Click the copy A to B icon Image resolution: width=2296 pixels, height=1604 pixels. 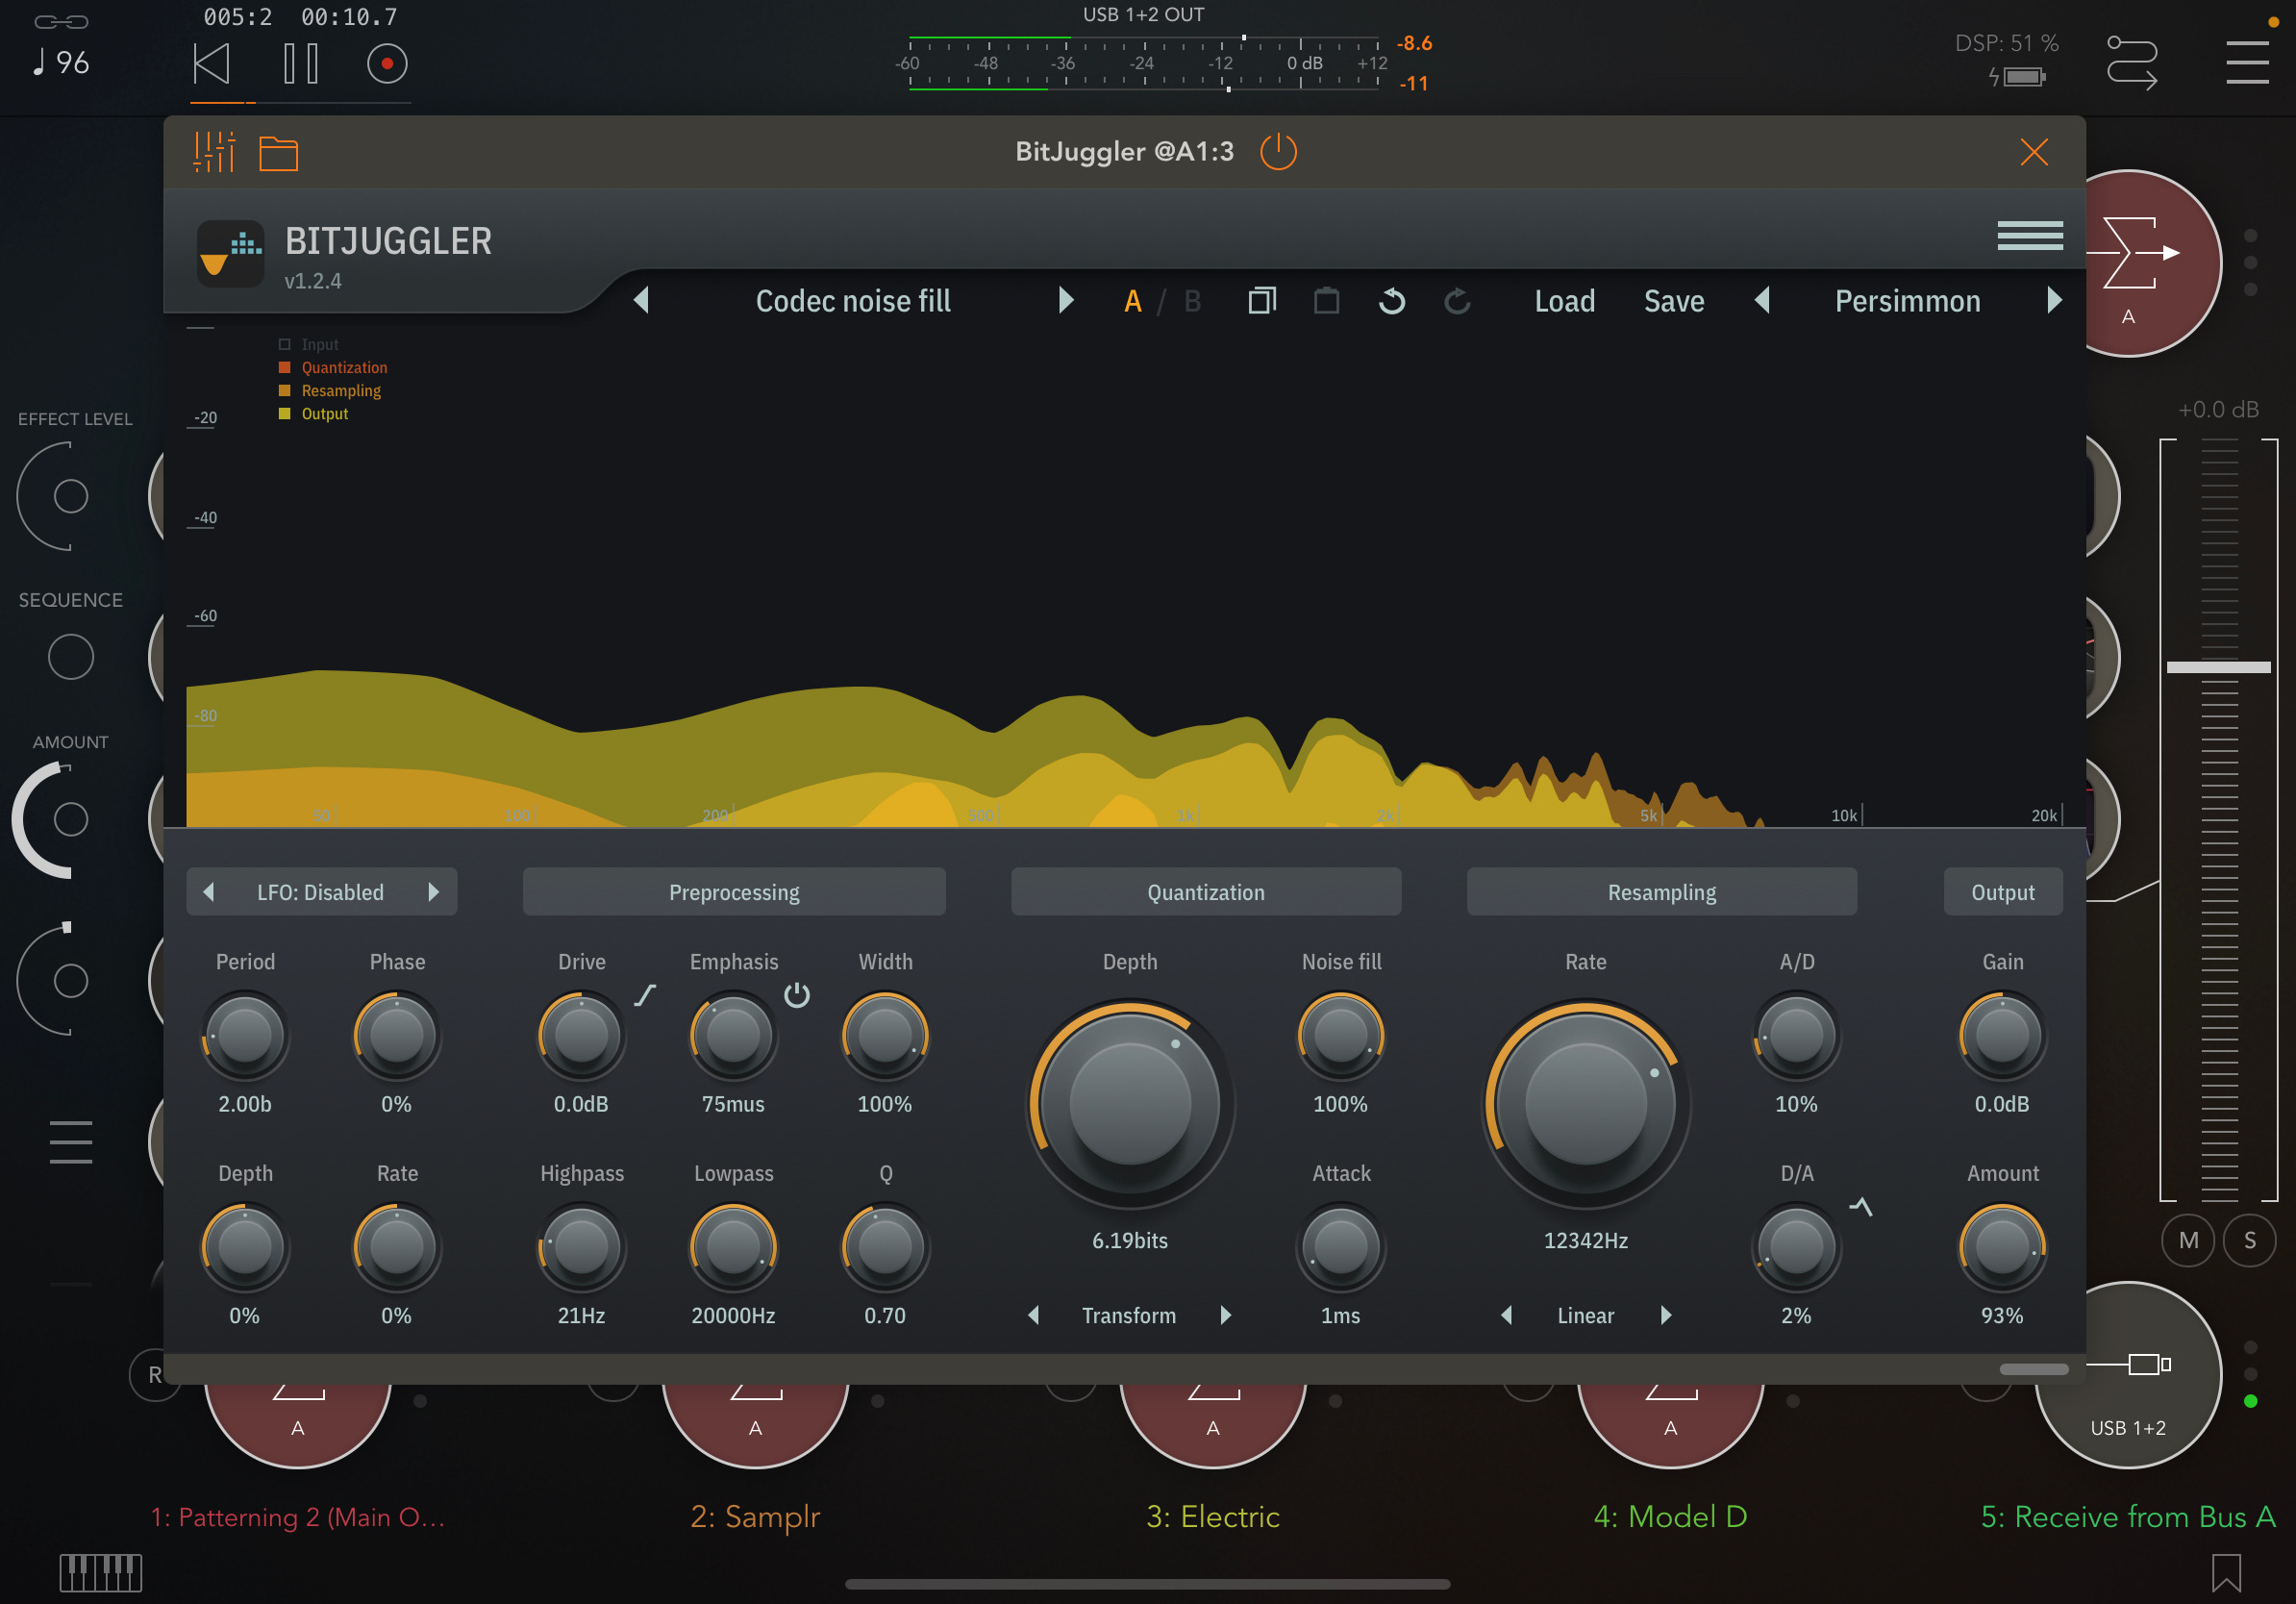click(x=1262, y=301)
